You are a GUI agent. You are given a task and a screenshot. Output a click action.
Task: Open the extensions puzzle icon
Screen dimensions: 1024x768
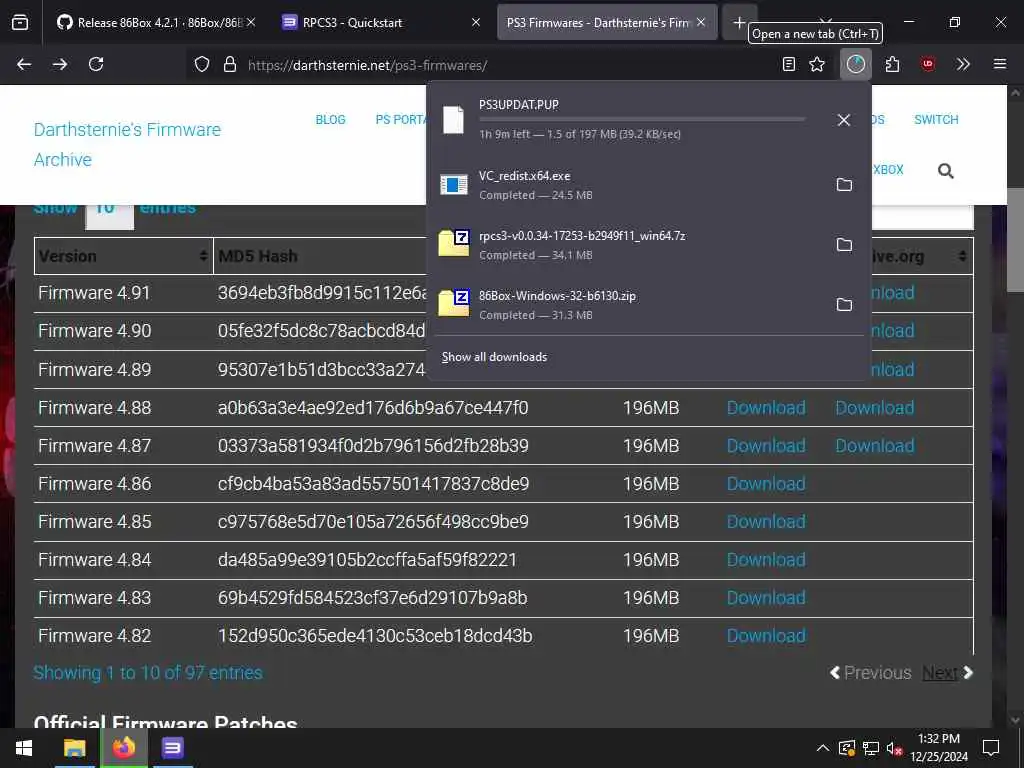(892, 64)
